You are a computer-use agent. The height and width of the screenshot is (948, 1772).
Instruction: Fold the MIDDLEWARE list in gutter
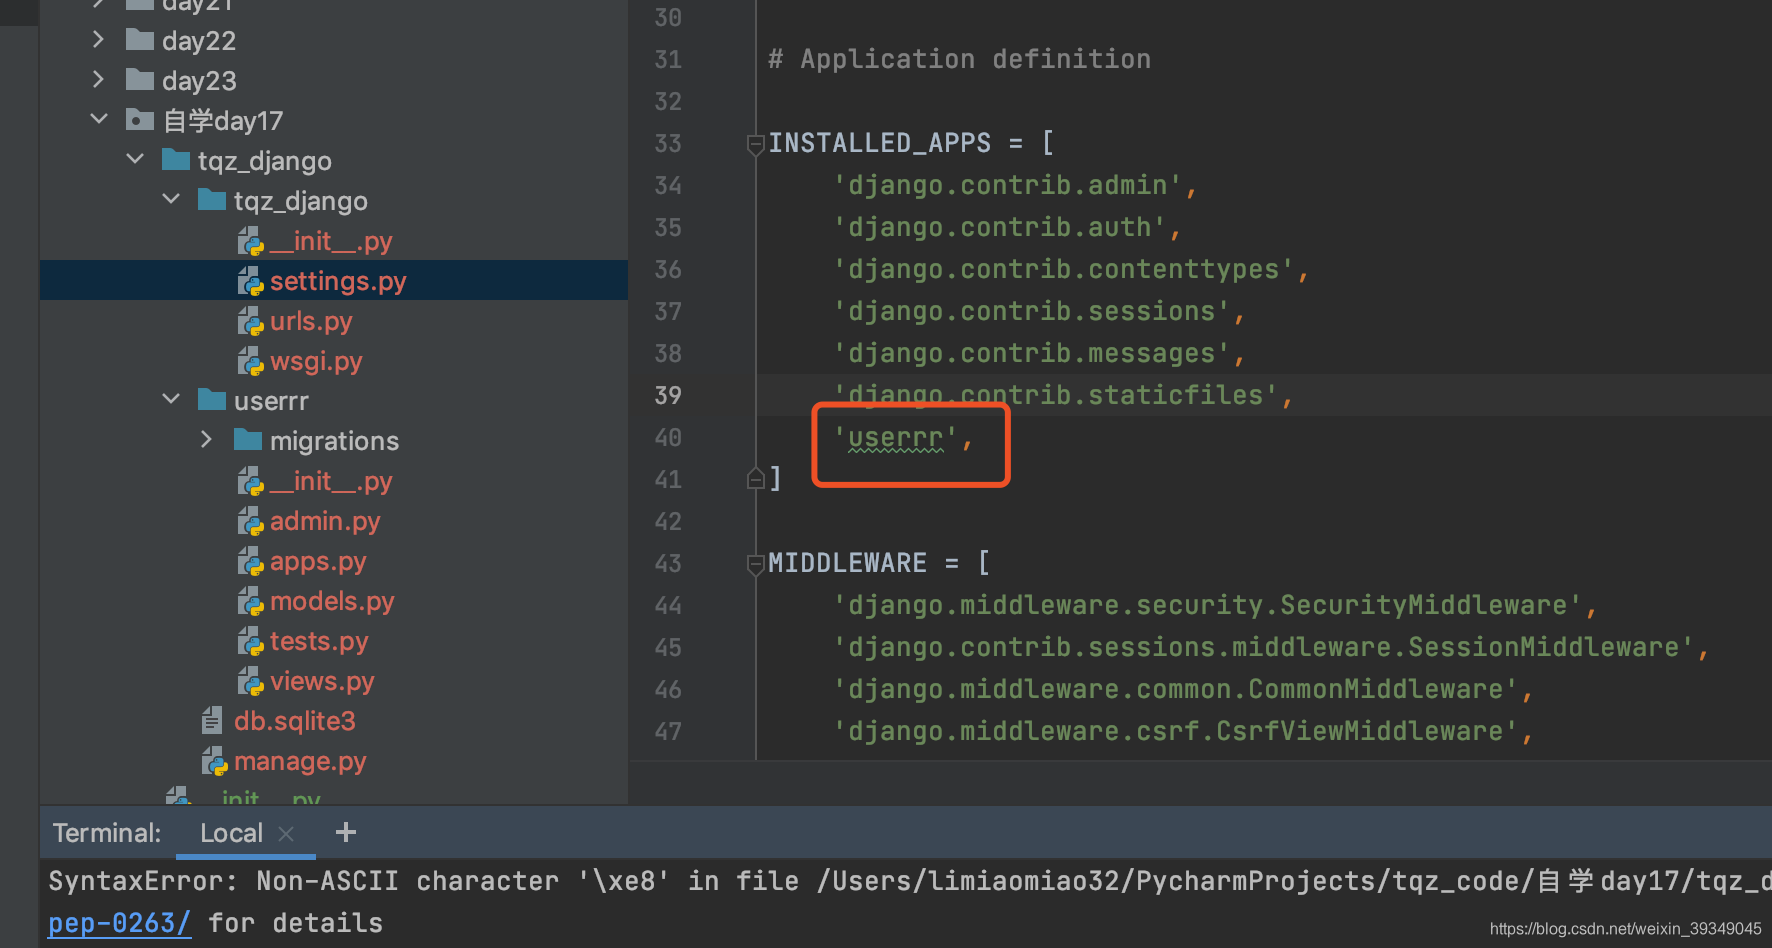pos(756,564)
